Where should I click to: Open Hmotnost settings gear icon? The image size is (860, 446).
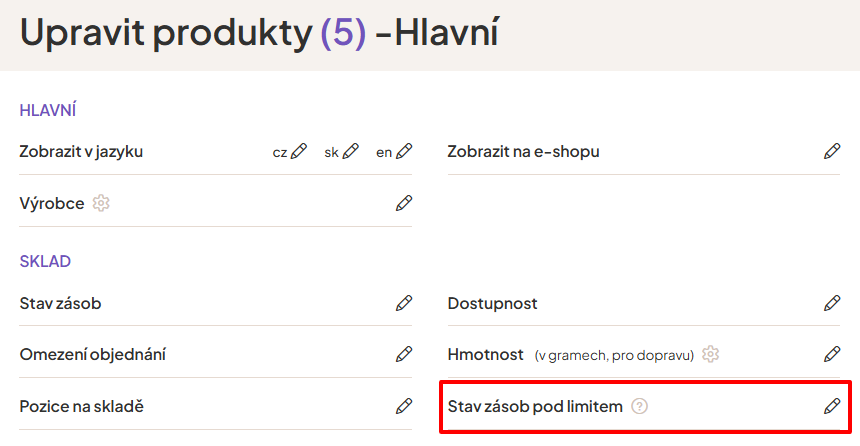[x=711, y=354]
